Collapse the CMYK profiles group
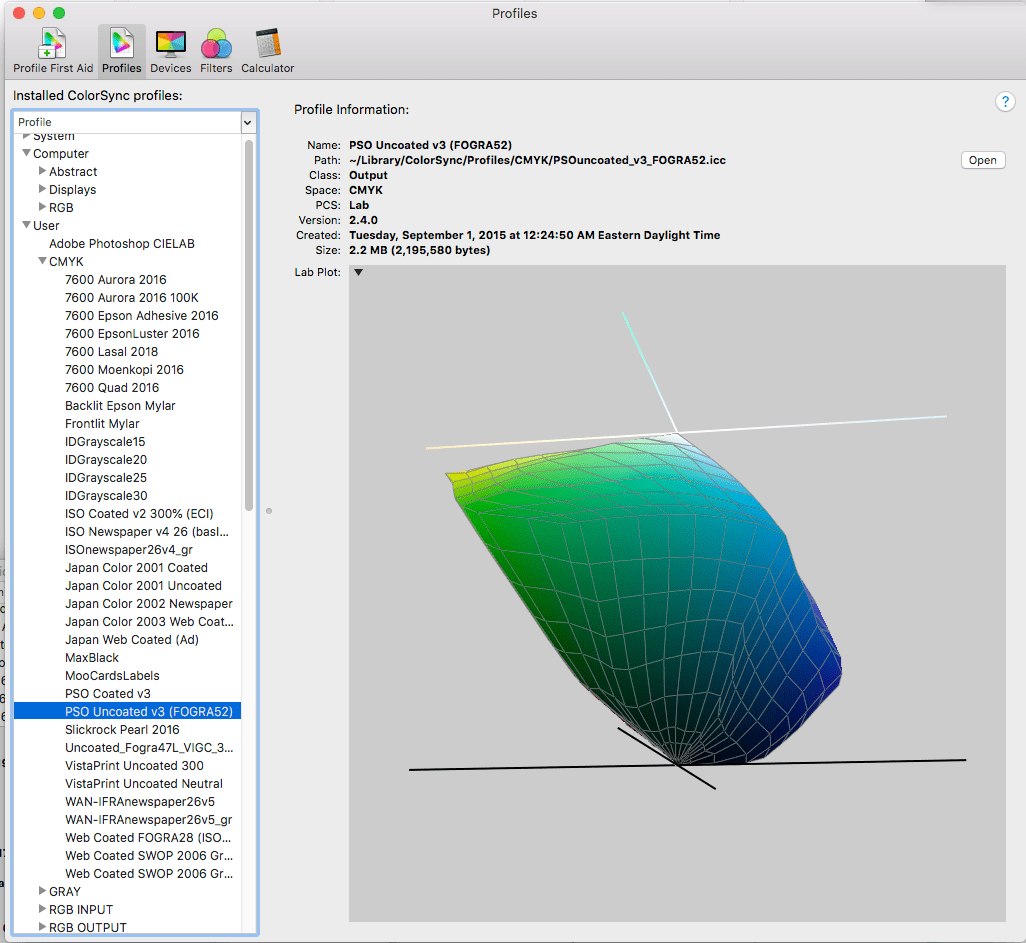 [x=41, y=261]
